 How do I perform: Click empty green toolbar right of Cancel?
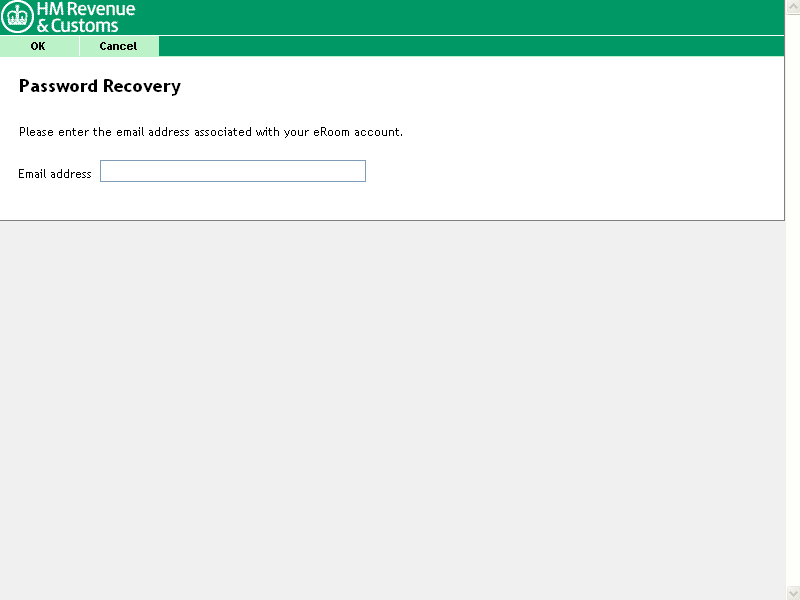pos(470,46)
